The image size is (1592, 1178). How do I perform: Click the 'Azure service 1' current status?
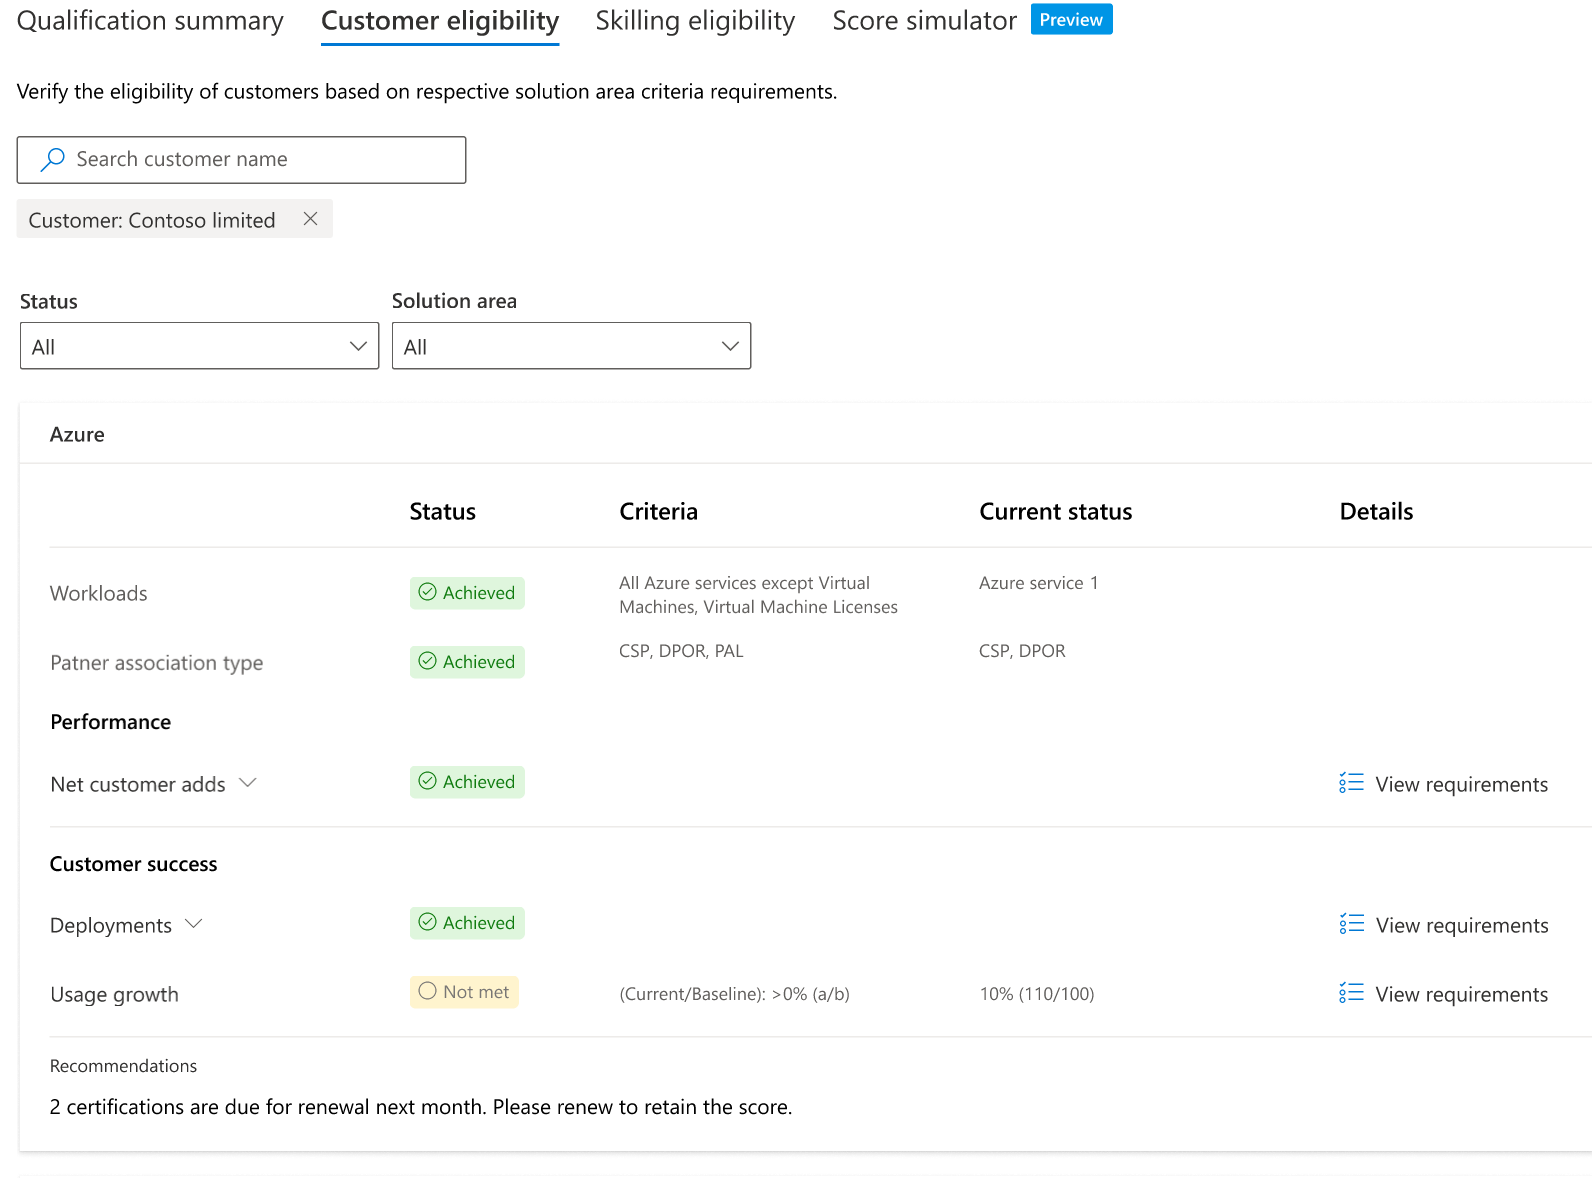pyautogui.click(x=1038, y=583)
